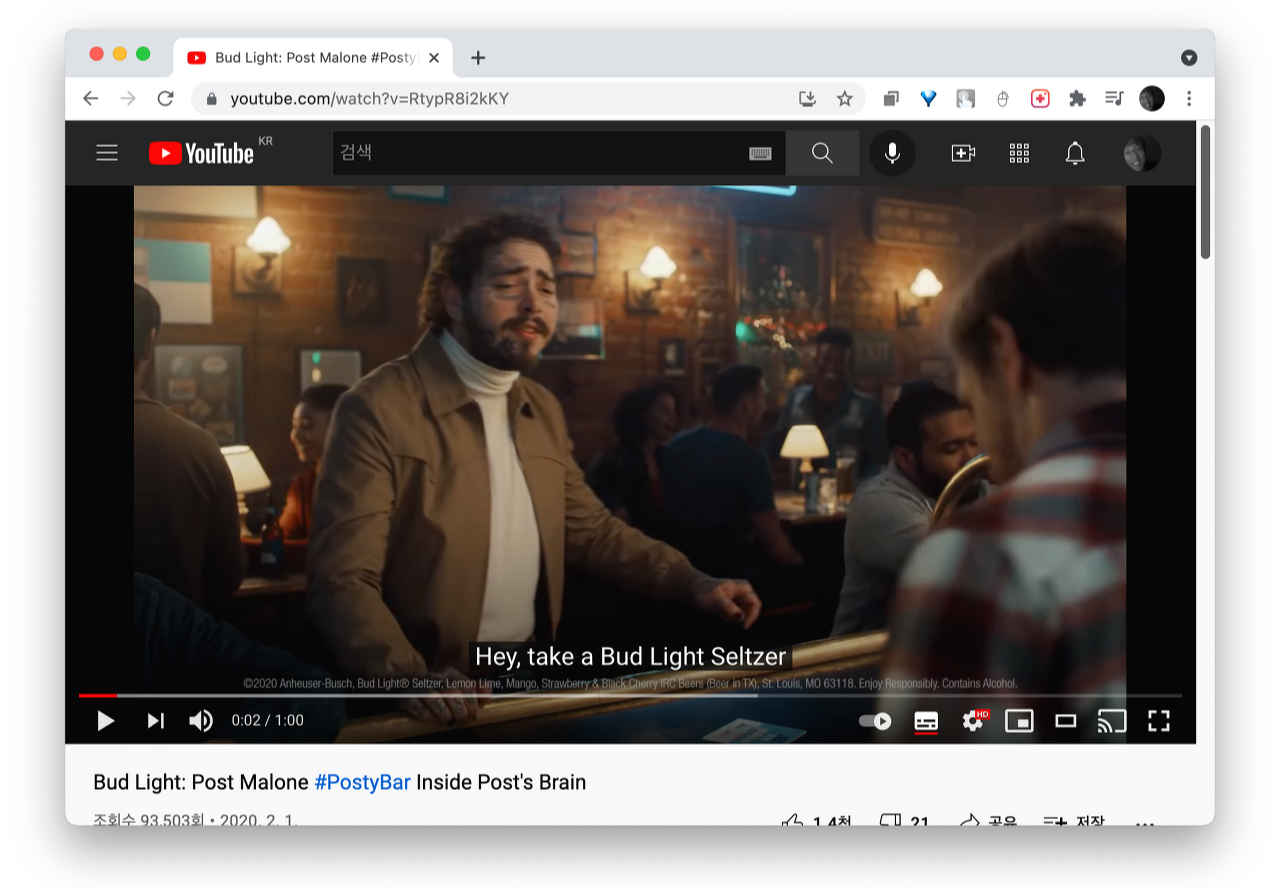Open the create video menu
Screen dimensions: 1280x888
coord(963,153)
